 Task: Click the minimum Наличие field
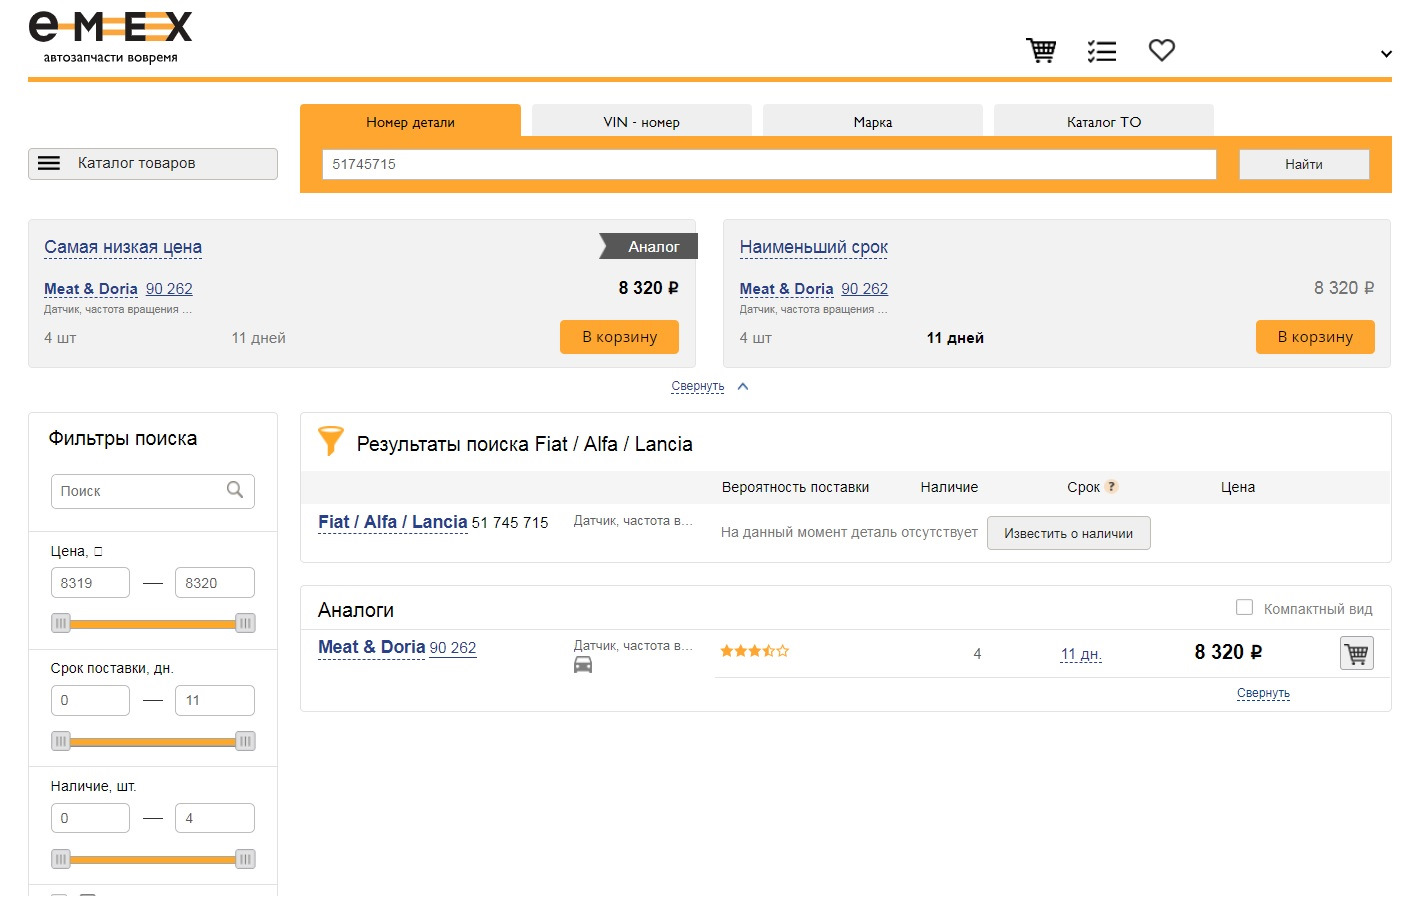[x=90, y=818]
